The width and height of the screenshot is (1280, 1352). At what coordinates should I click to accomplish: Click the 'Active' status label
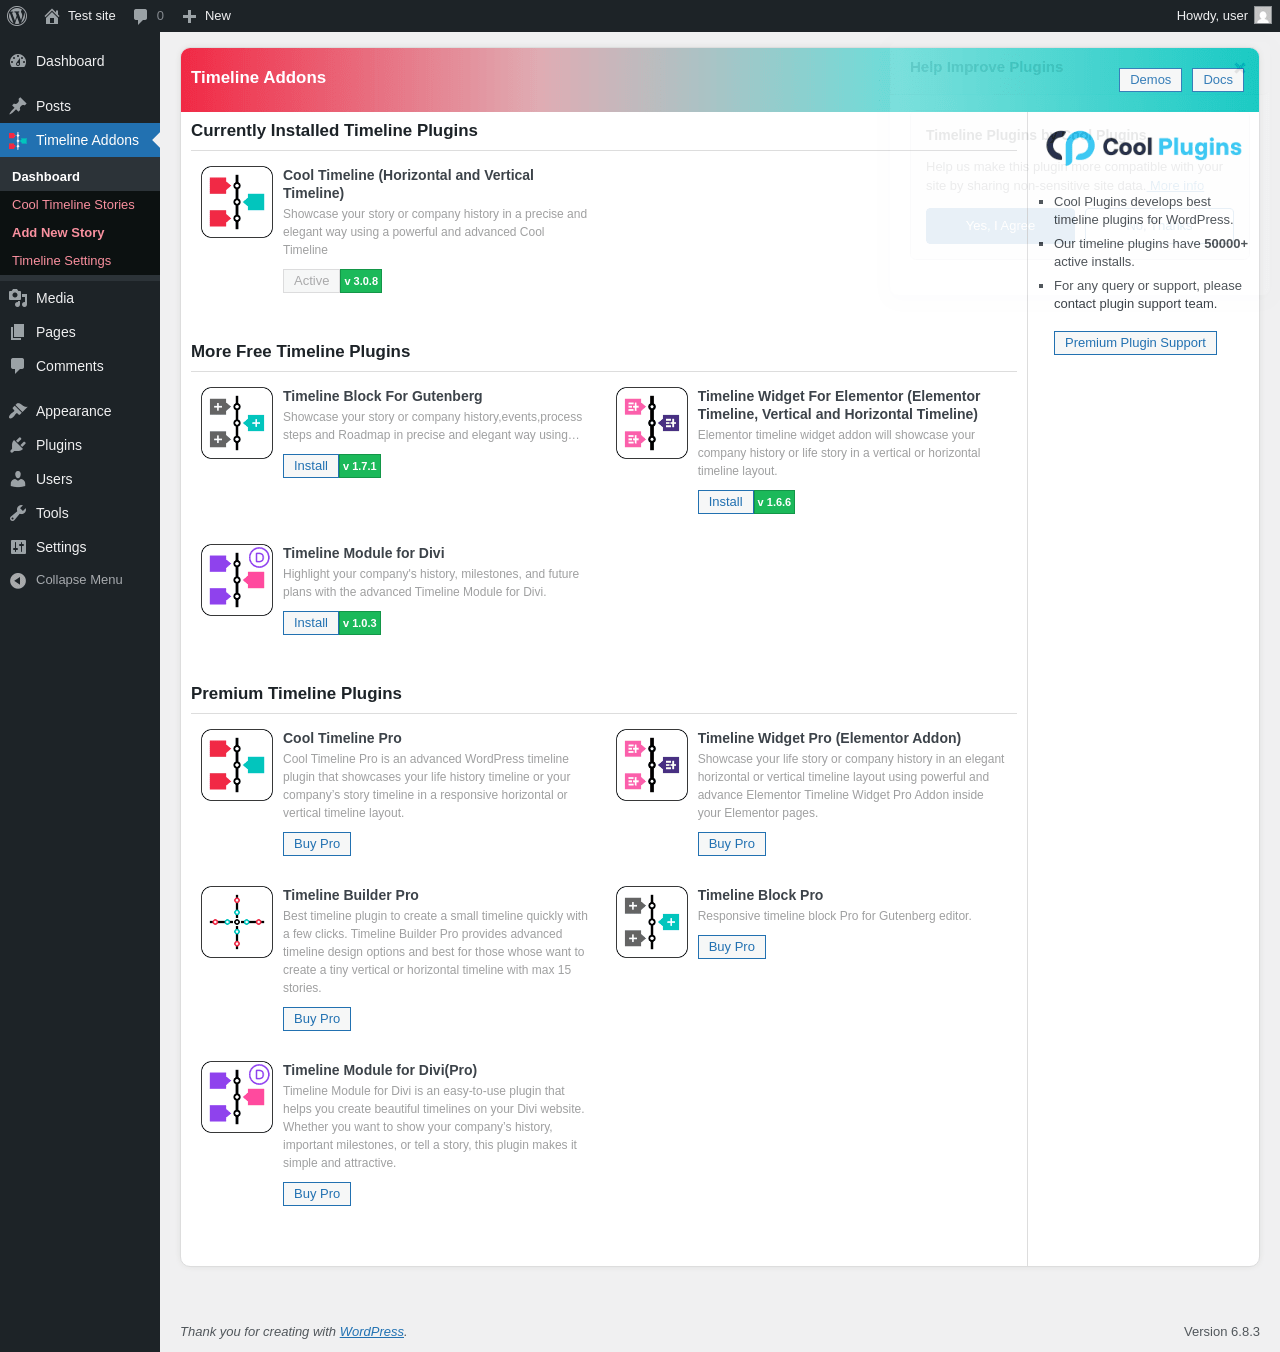pos(312,281)
